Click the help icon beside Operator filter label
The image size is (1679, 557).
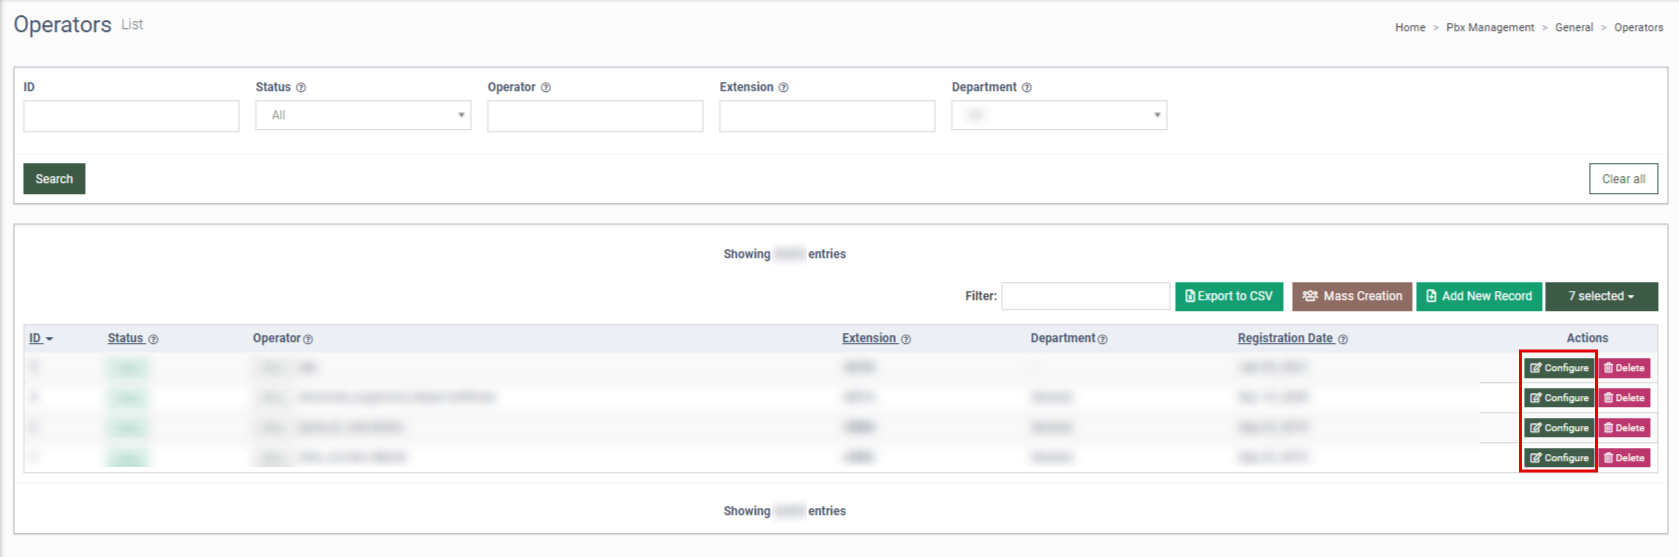(546, 88)
